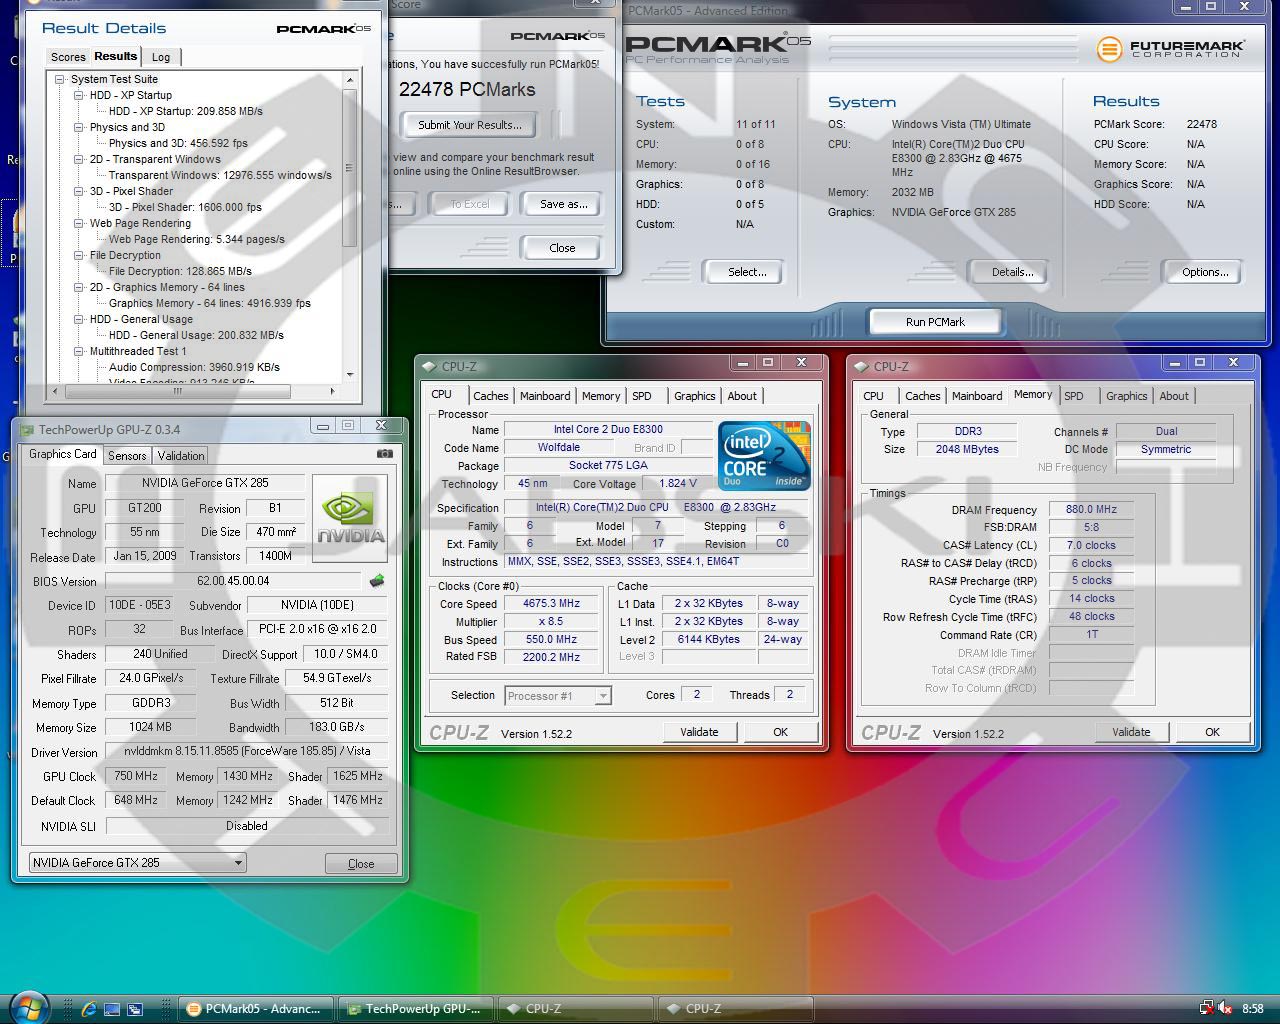Open the Graphics tab in right CPU-Z window

[1126, 396]
